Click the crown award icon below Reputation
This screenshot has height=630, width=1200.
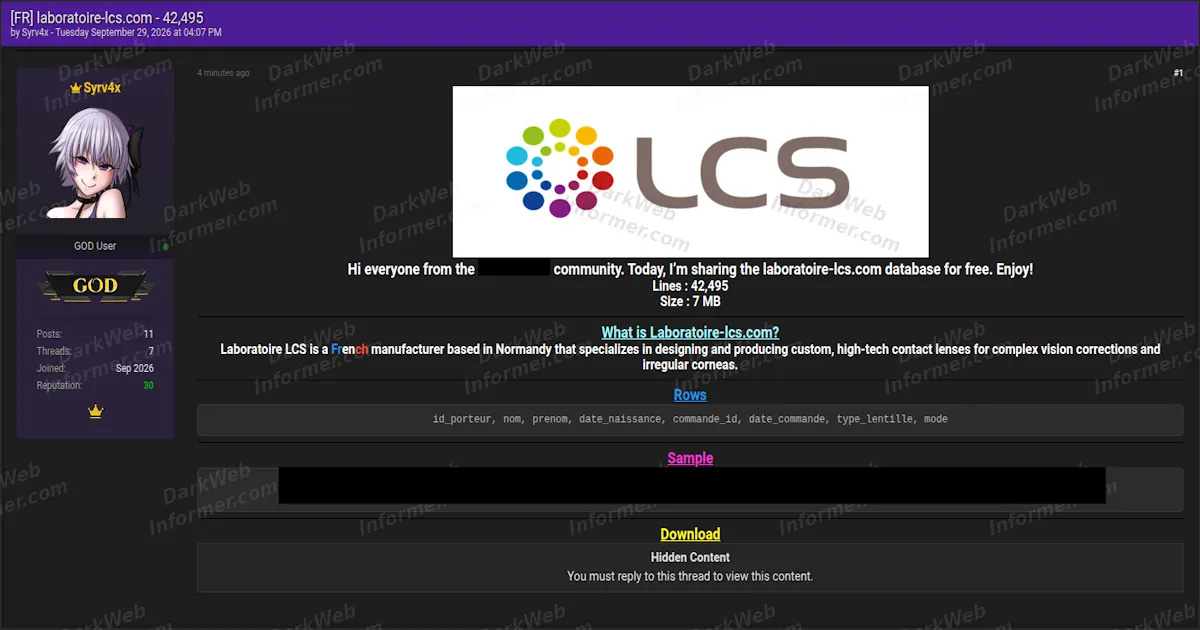coord(96,411)
